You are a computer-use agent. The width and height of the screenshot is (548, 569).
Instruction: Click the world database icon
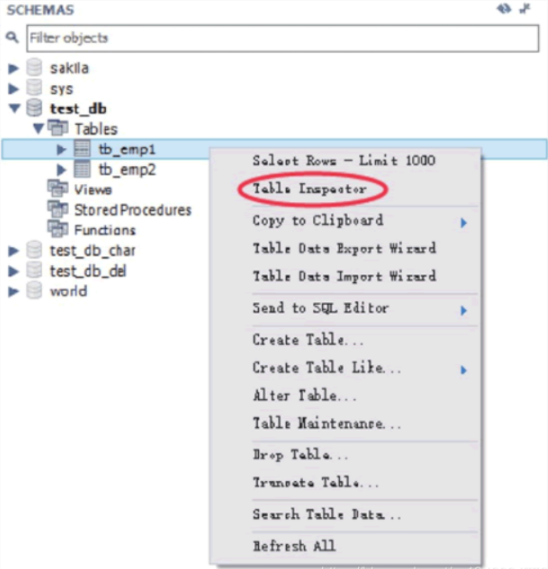[x=34, y=291]
